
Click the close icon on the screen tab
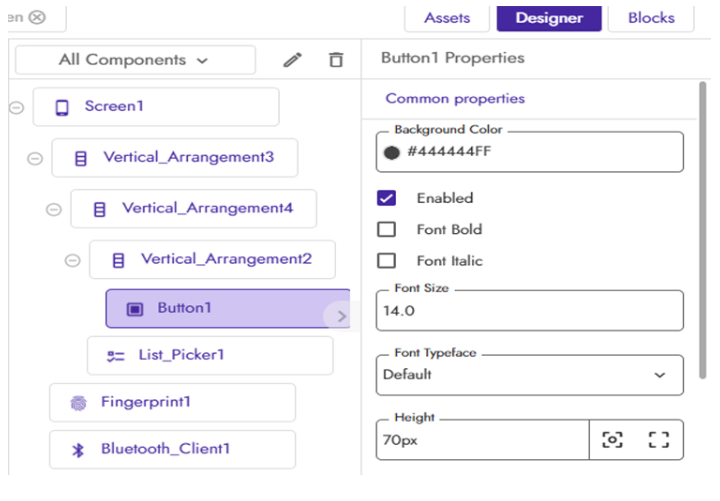tap(37, 17)
